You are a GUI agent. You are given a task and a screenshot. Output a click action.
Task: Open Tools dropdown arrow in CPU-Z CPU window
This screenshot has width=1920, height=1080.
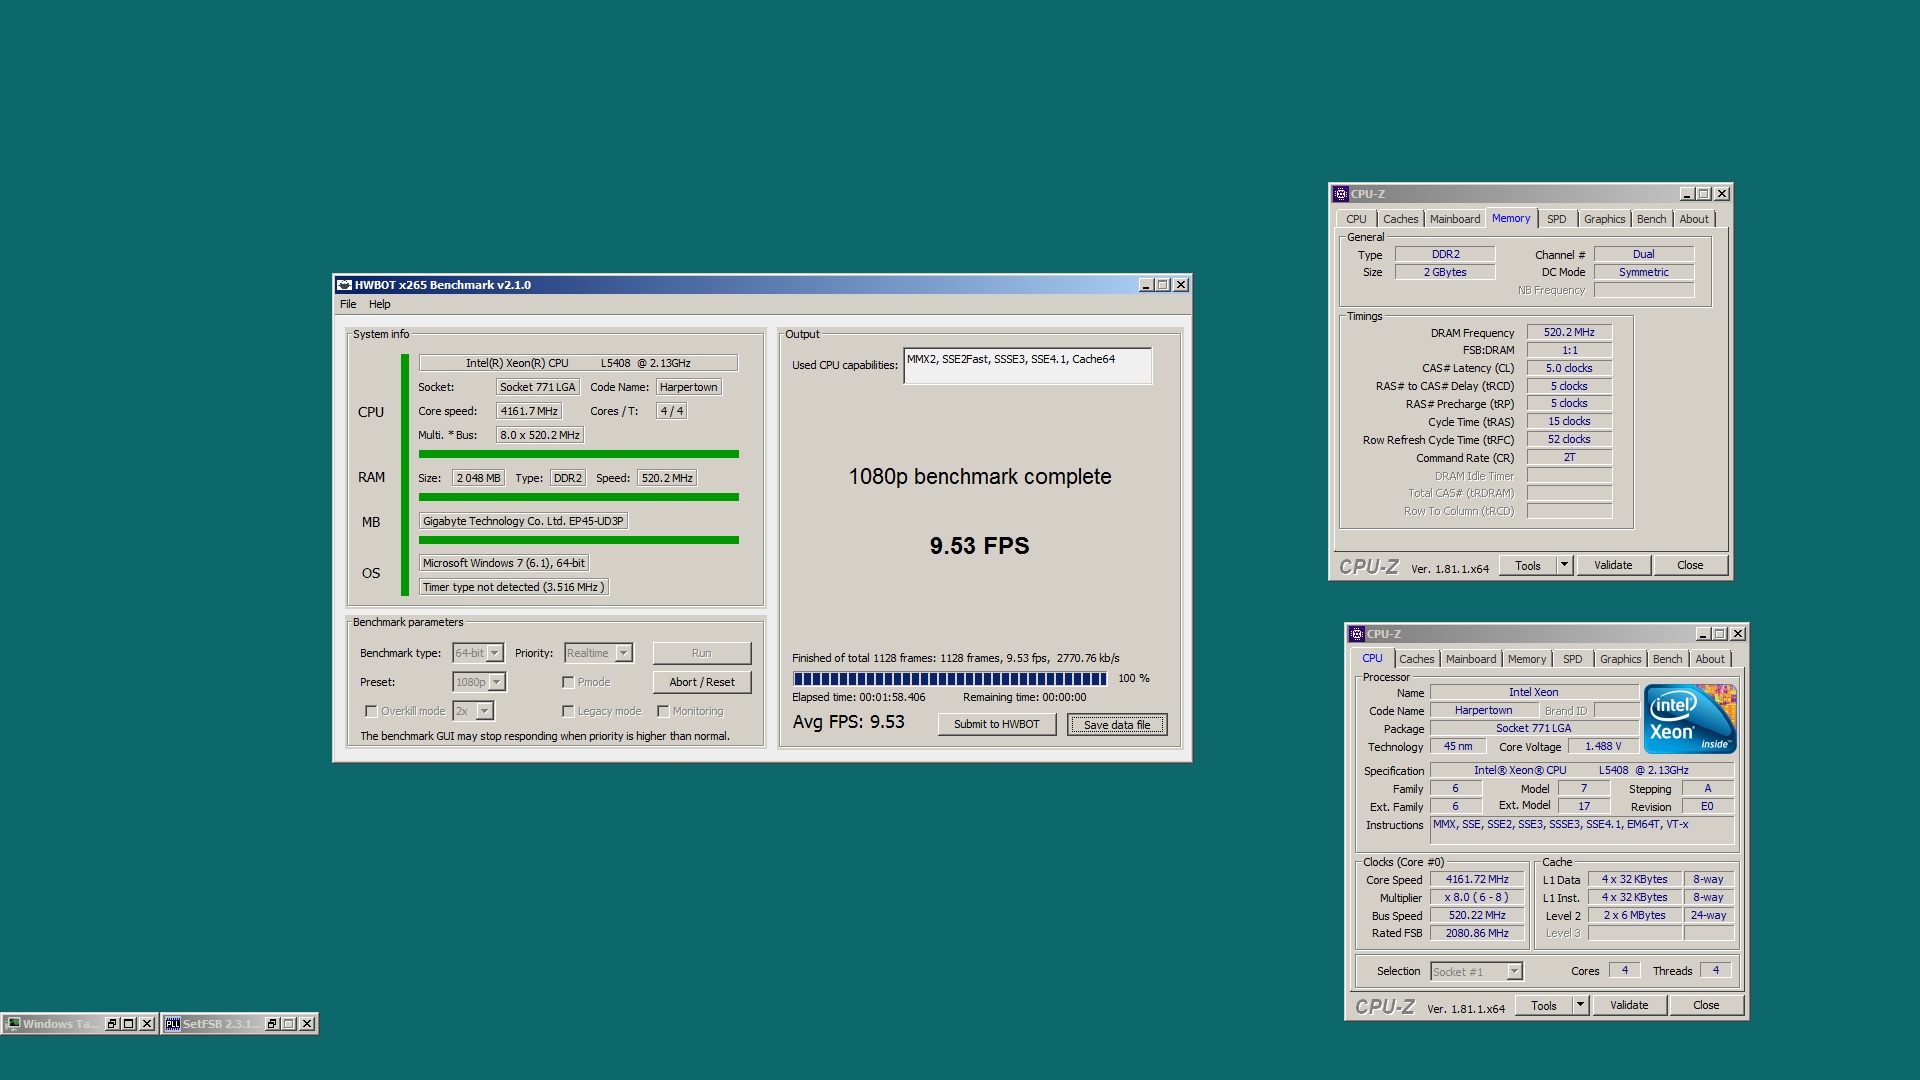coord(1581,1005)
